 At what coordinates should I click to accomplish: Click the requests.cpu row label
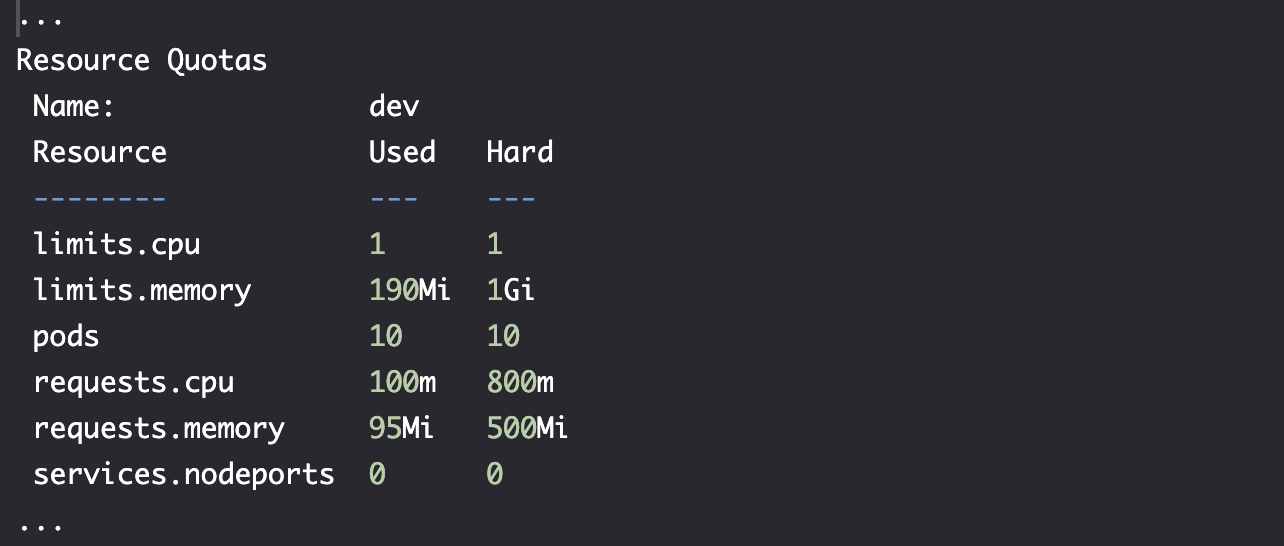point(134,382)
